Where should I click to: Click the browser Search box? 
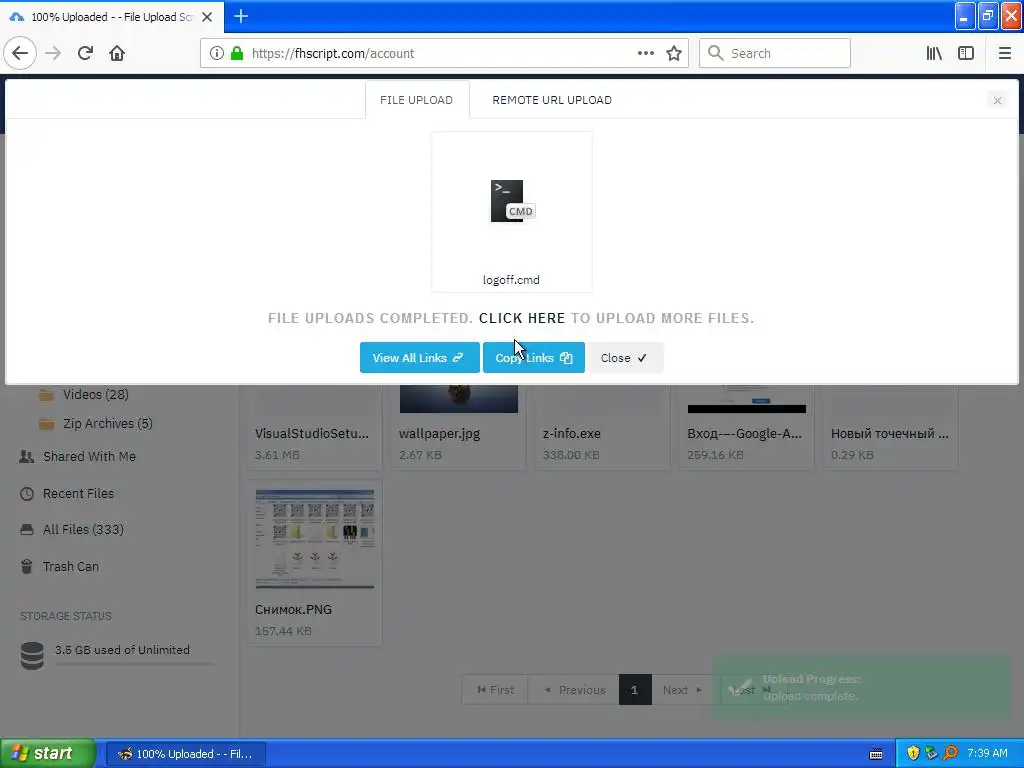coord(775,54)
